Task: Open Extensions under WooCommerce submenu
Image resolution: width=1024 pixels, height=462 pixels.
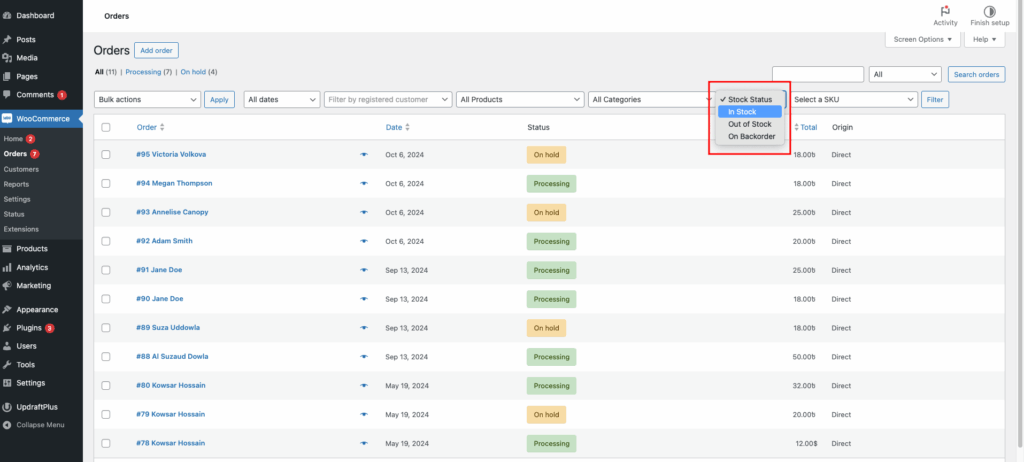Action: (x=21, y=229)
